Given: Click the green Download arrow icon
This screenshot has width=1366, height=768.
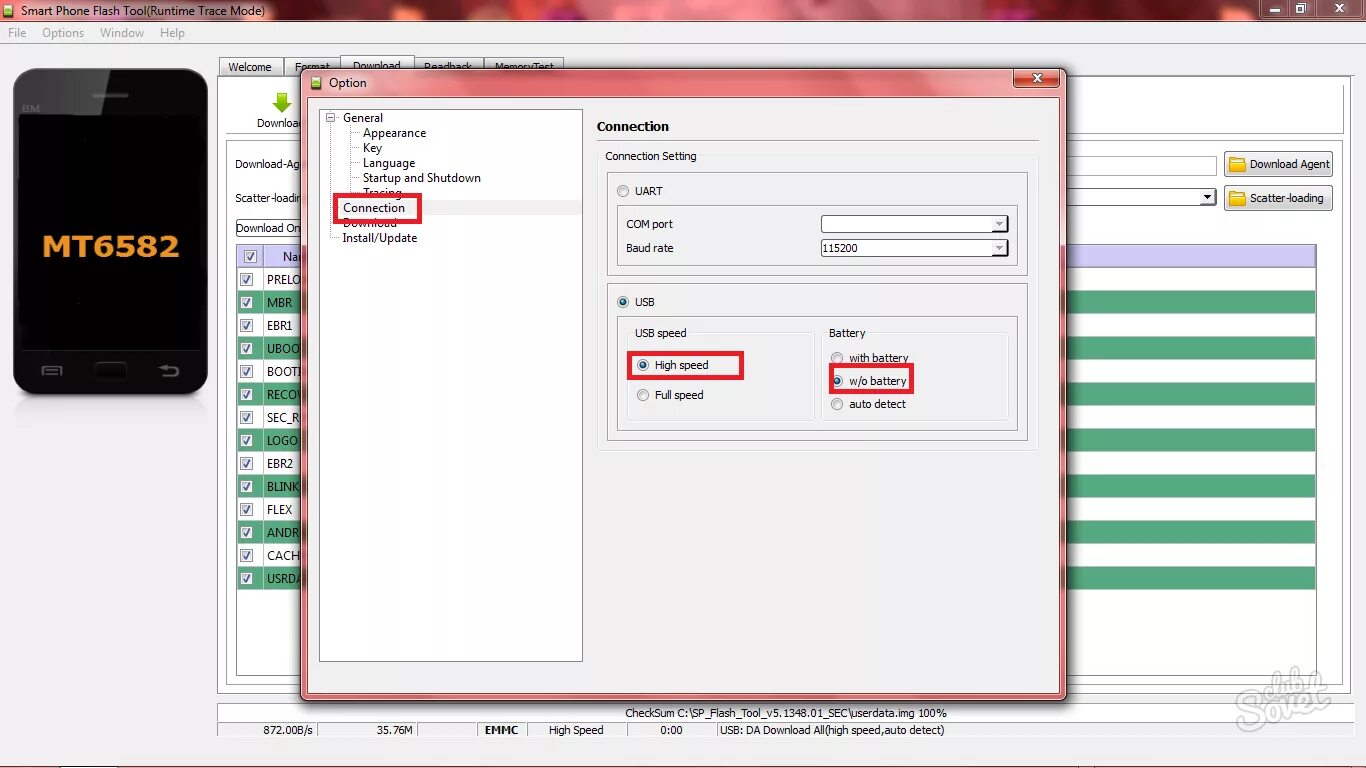Looking at the screenshot, I should click(281, 102).
